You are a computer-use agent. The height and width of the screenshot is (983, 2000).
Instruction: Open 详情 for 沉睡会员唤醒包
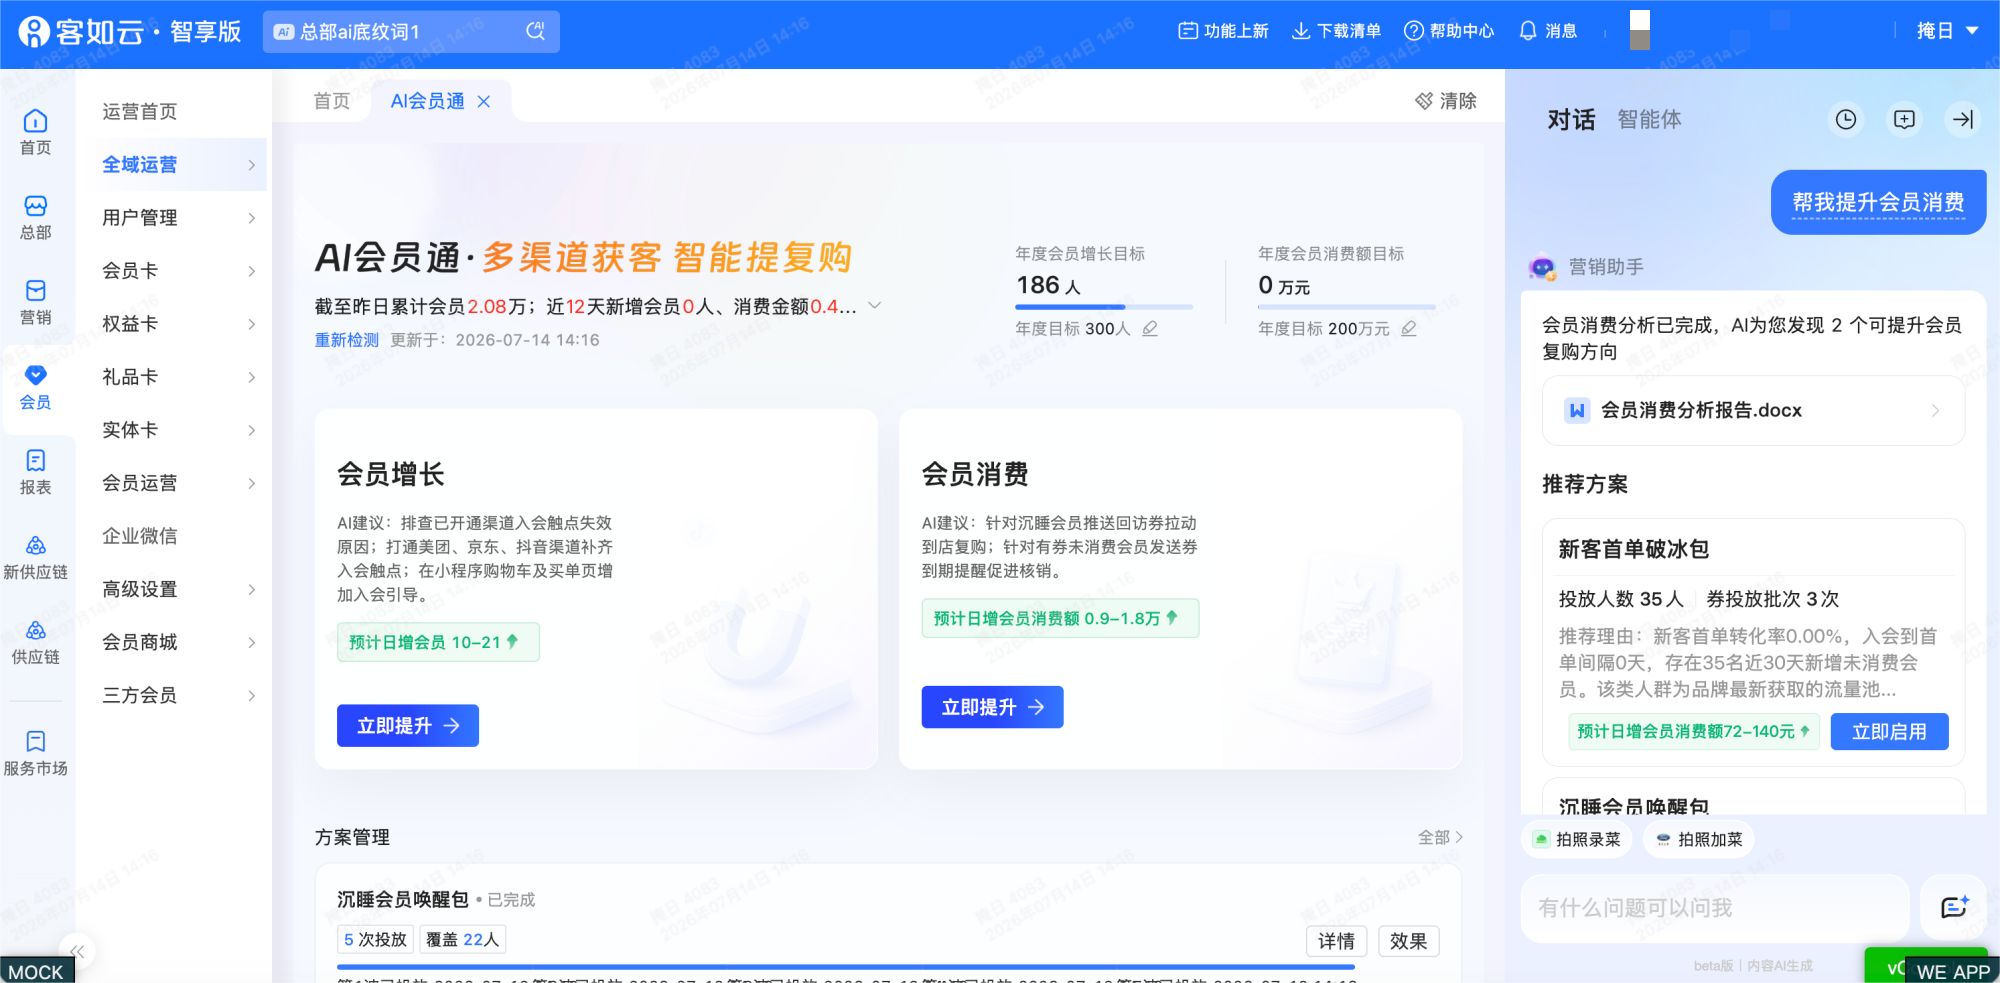pyautogui.click(x=1336, y=941)
